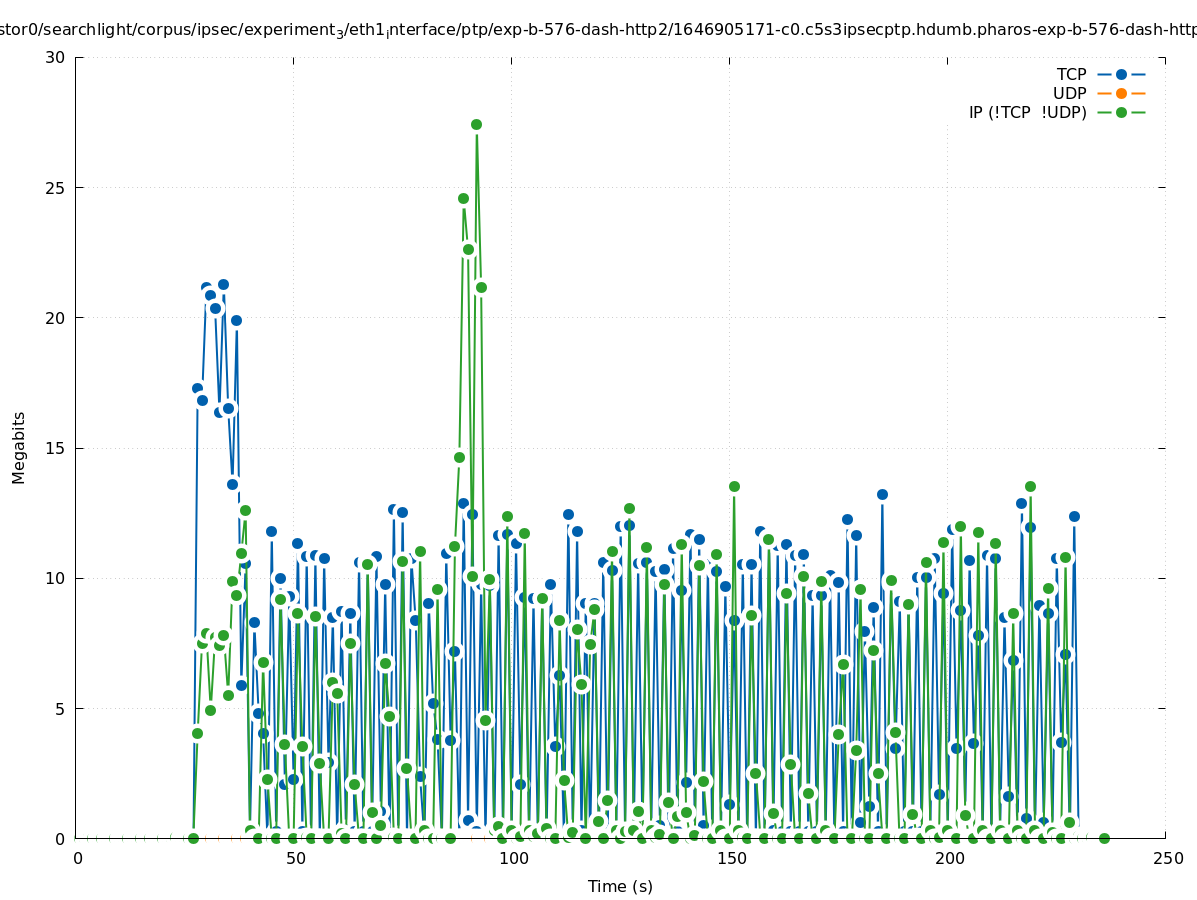The width and height of the screenshot is (1197, 900).
Task: Click the TCP legend label
Action: 1071,75
